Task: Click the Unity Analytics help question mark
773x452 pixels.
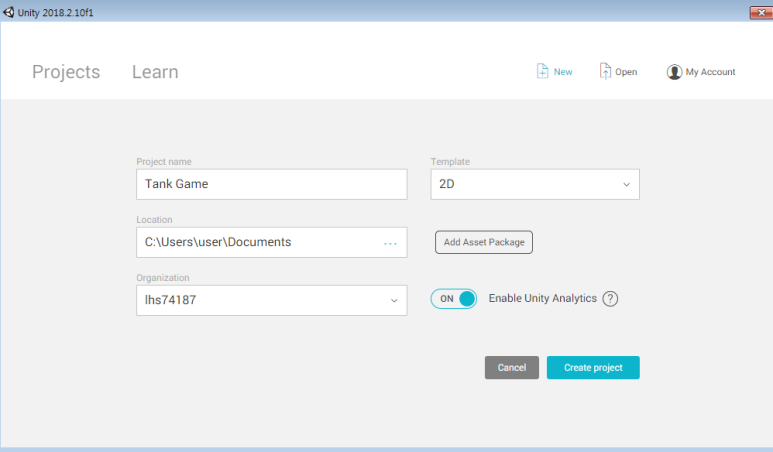Action: pyautogui.click(x=610, y=299)
